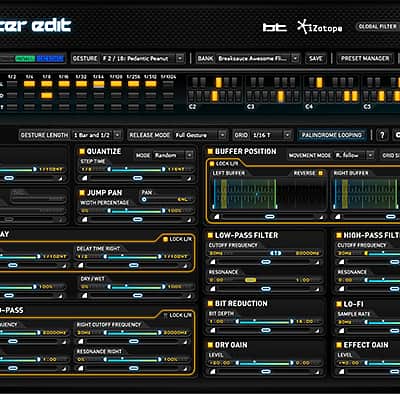The height and width of the screenshot is (400, 400).
Task: Click left ramp icon under Resonance Right
Action: 80,368
